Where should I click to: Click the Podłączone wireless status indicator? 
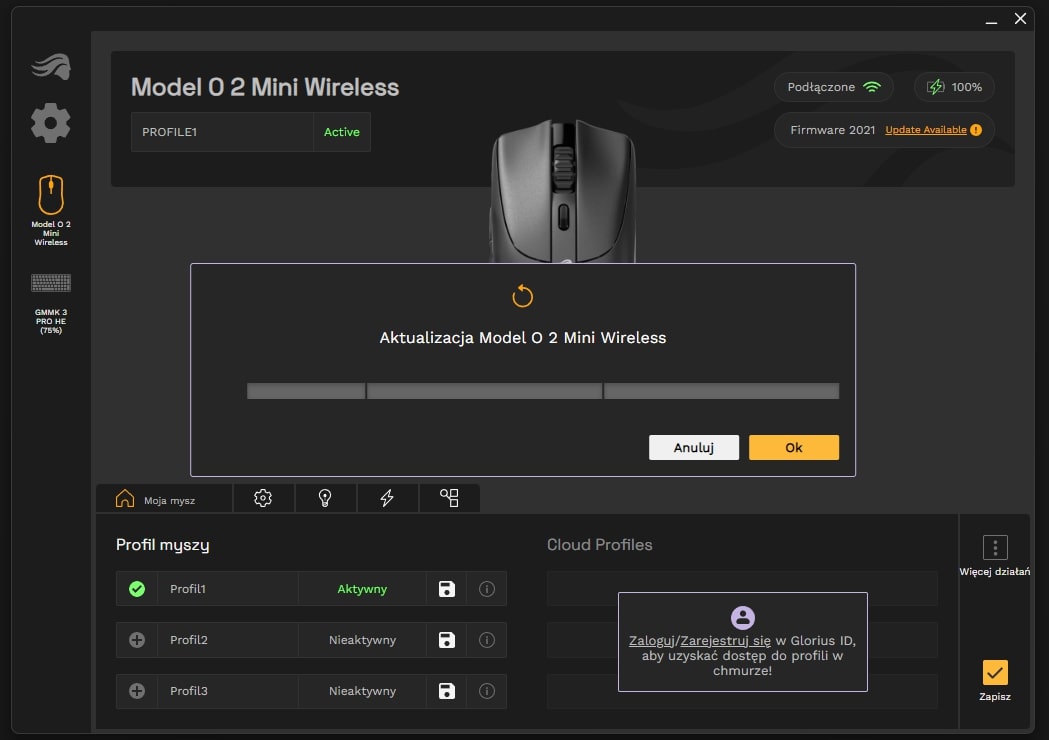pyautogui.click(x=834, y=87)
